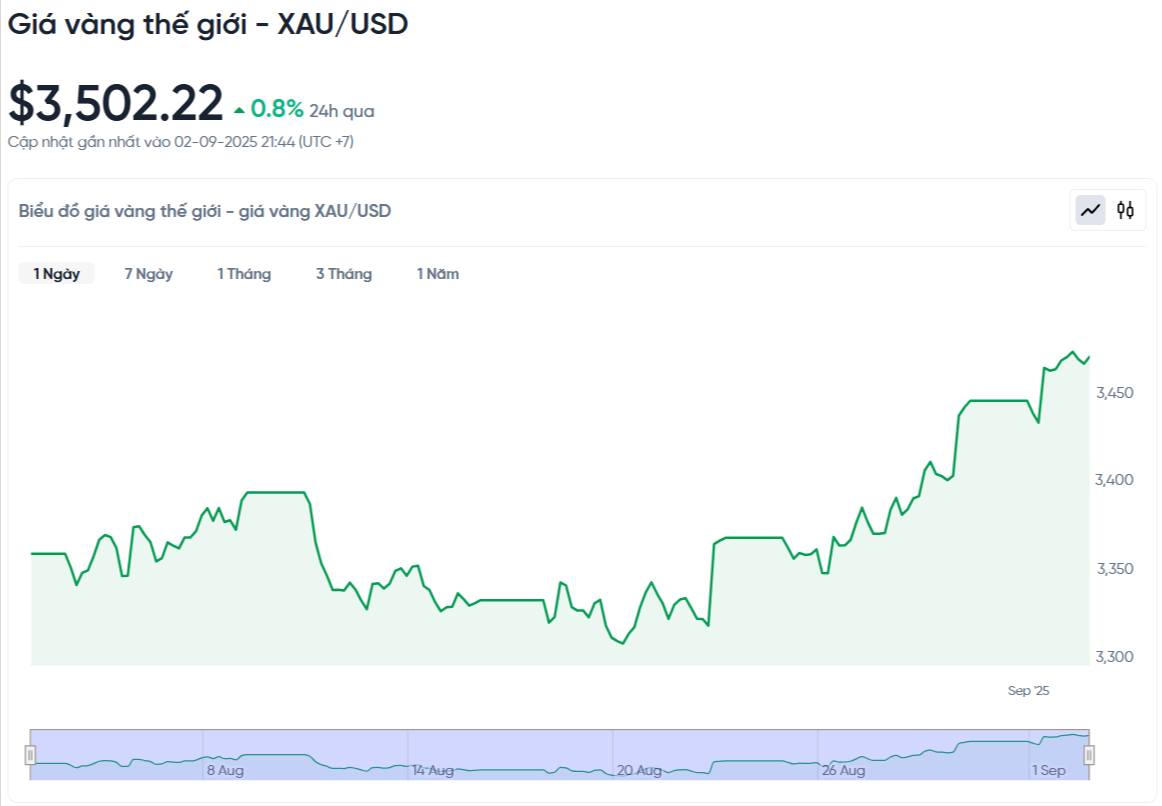Click the 3,350 y-axis label
This screenshot has height=806, width=1162.
click(x=1115, y=569)
